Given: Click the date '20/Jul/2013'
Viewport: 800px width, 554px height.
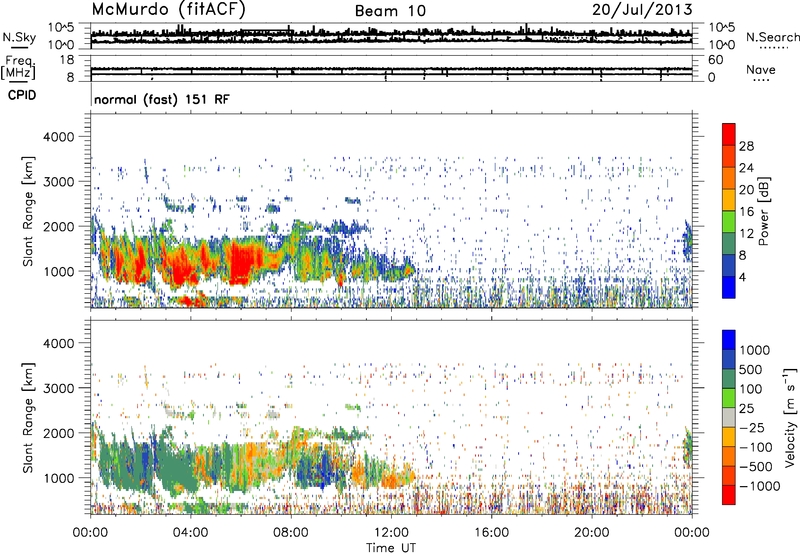Looking at the screenshot, I should click(642, 9).
